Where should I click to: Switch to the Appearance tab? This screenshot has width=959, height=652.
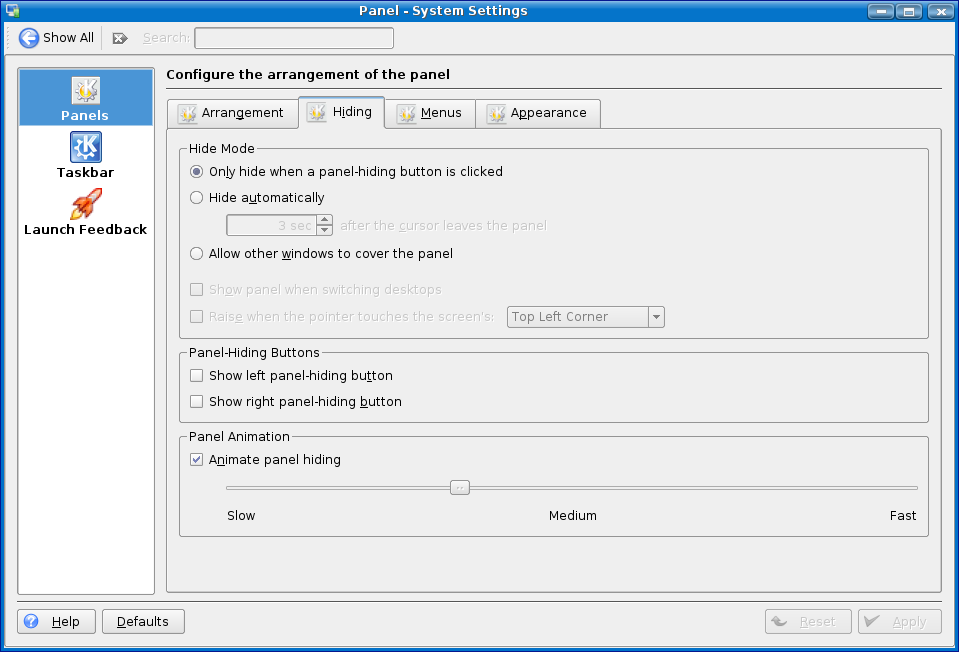(x=538, y=113)
